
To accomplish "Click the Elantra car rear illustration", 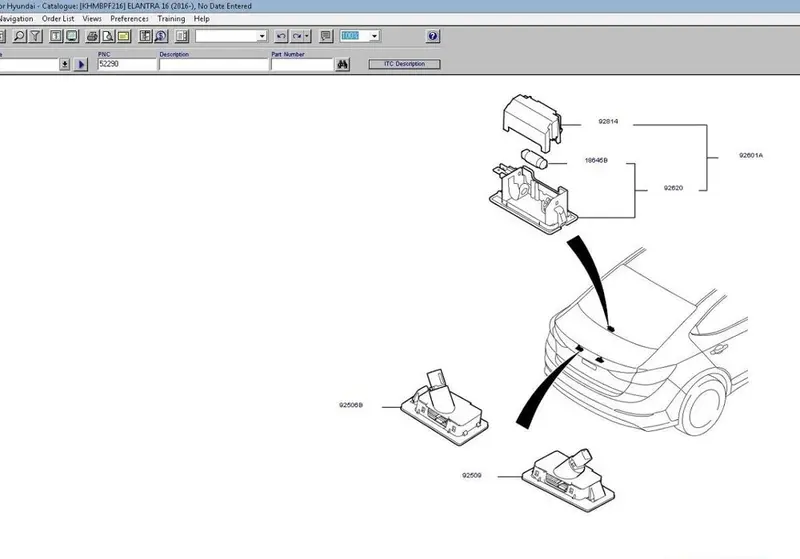I will click(646, 342).
